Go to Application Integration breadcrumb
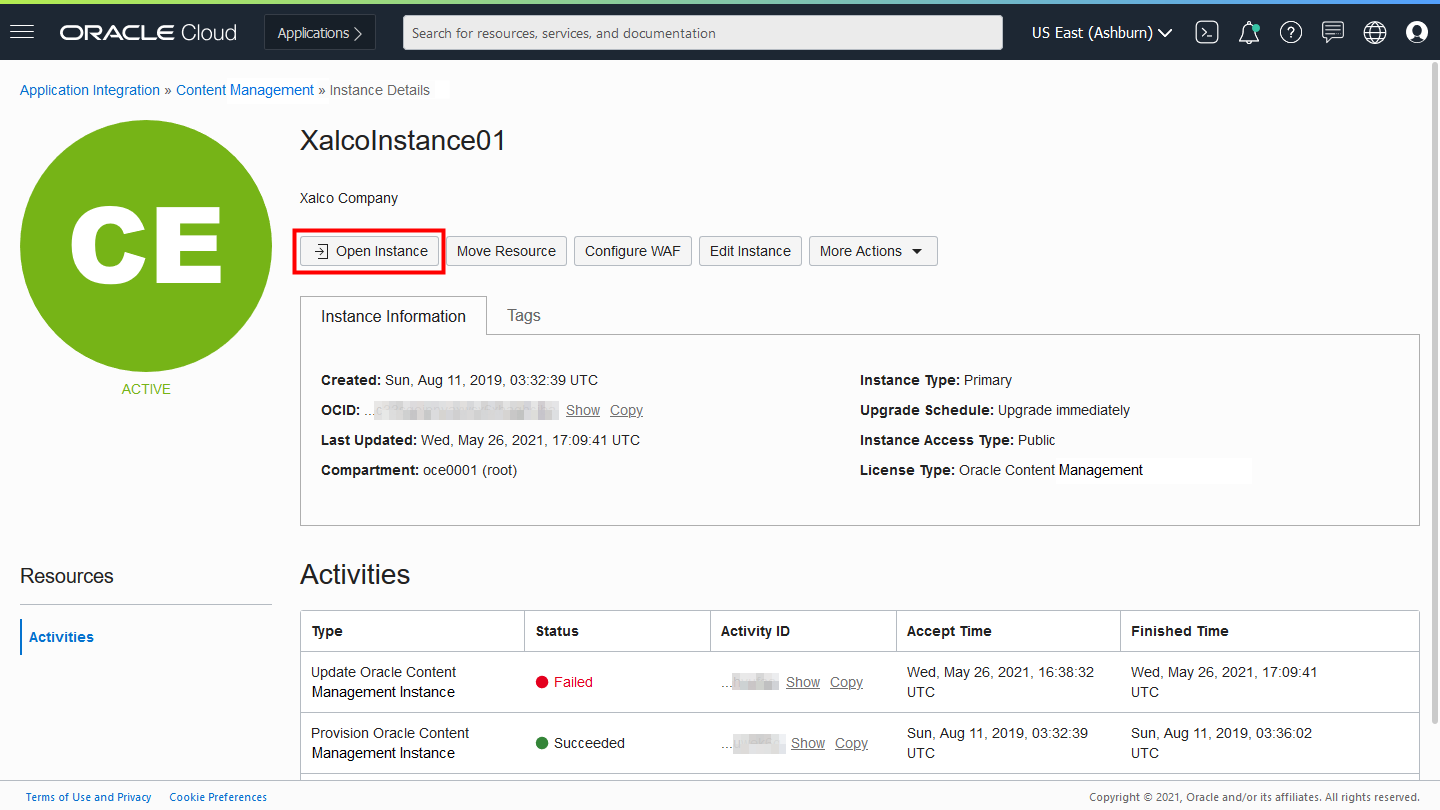 click(x=90, y=90)
